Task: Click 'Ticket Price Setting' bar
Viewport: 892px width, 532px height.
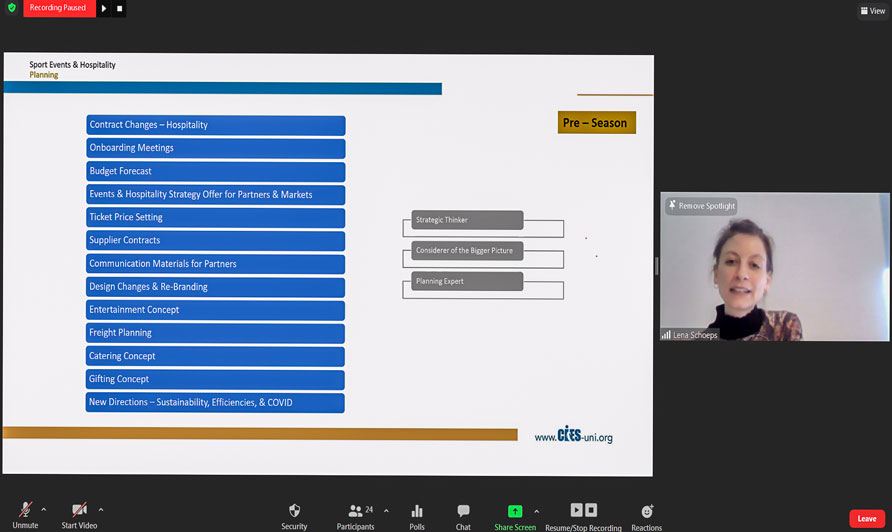Action: tap(216, 217)
